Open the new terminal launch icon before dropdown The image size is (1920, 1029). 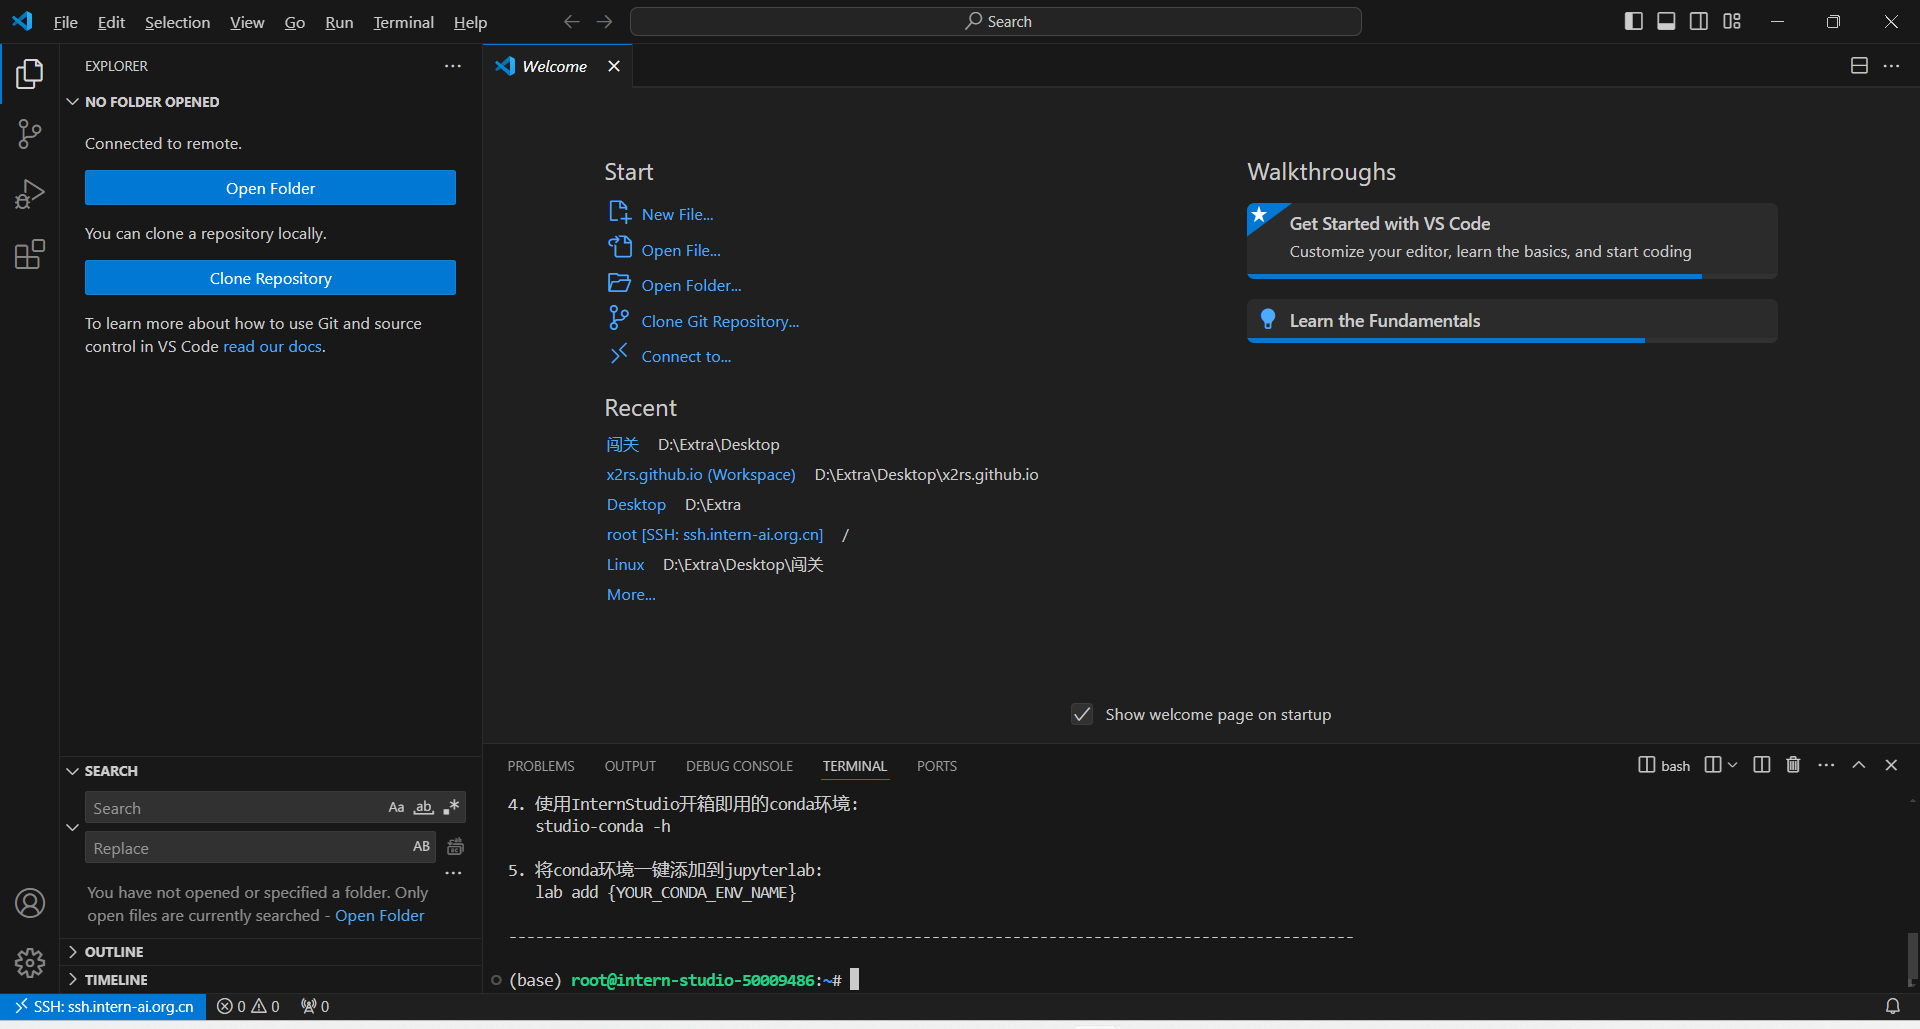tap(1713, 765)
